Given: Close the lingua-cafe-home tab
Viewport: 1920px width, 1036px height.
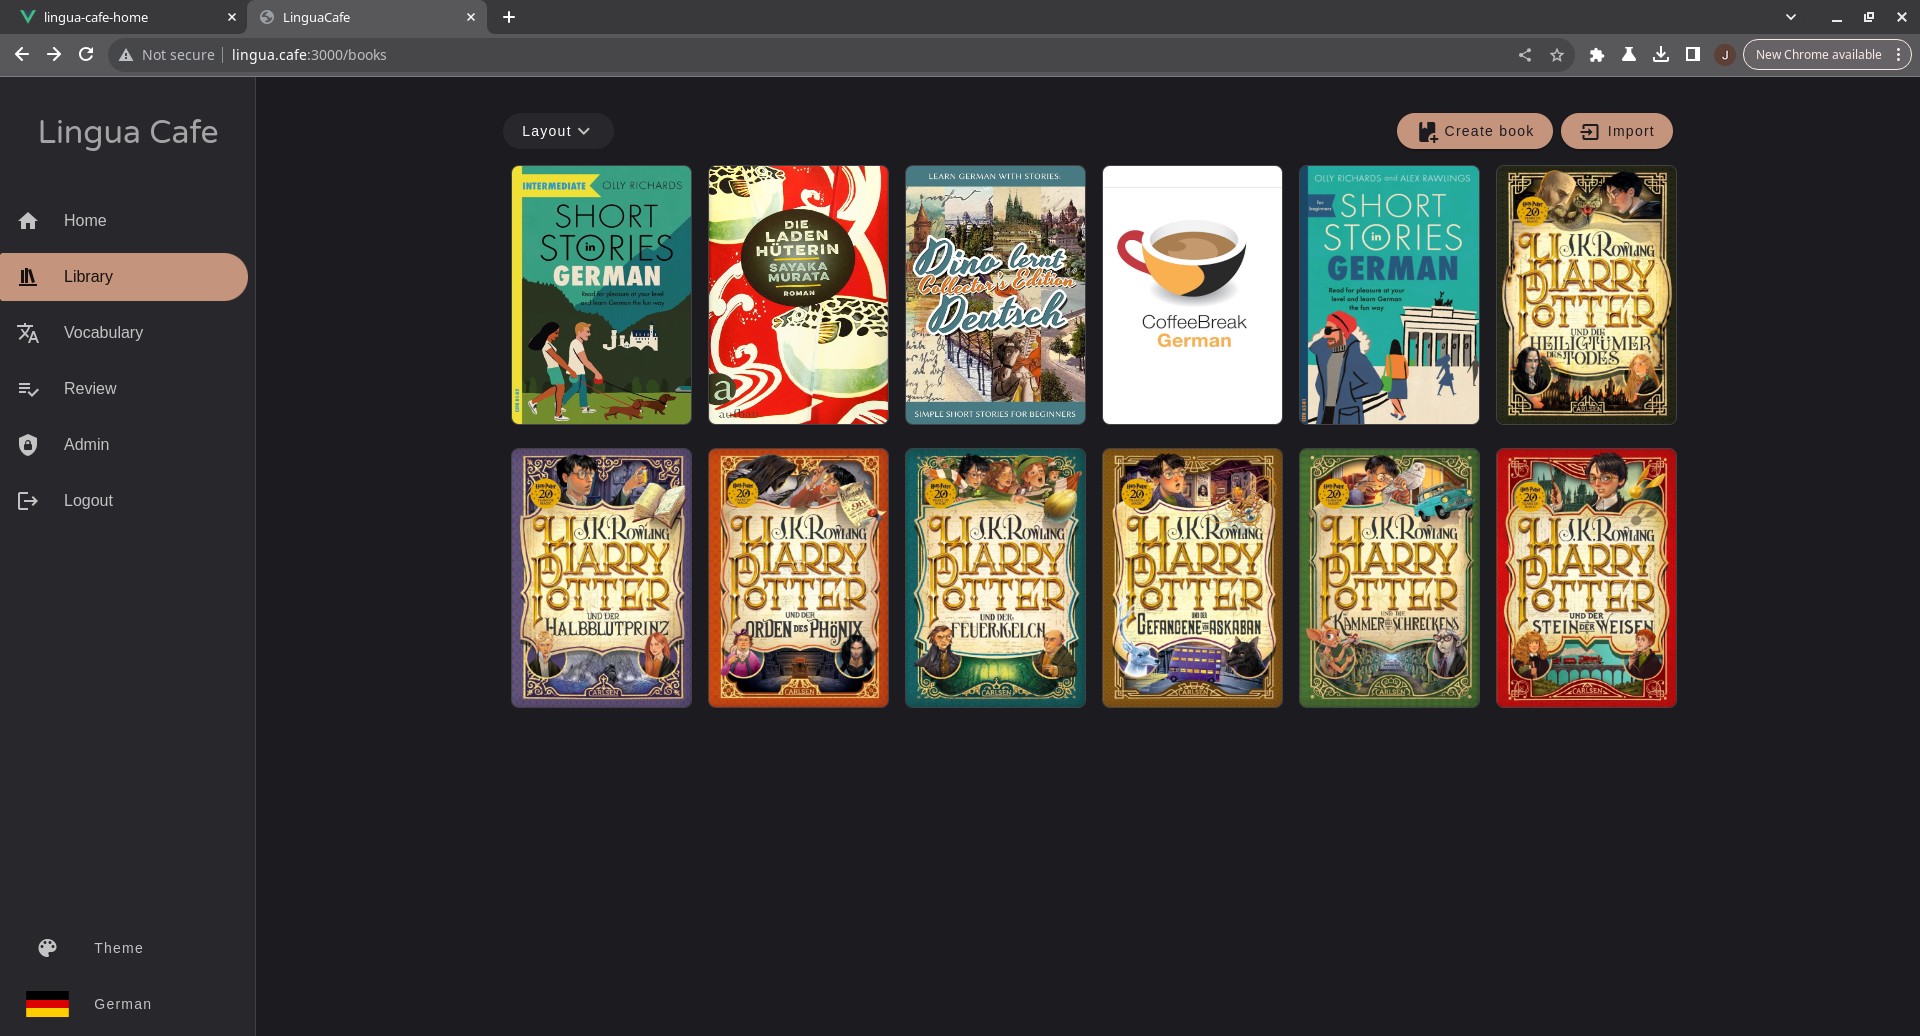Looking at the screenshot, I should 232,17.
